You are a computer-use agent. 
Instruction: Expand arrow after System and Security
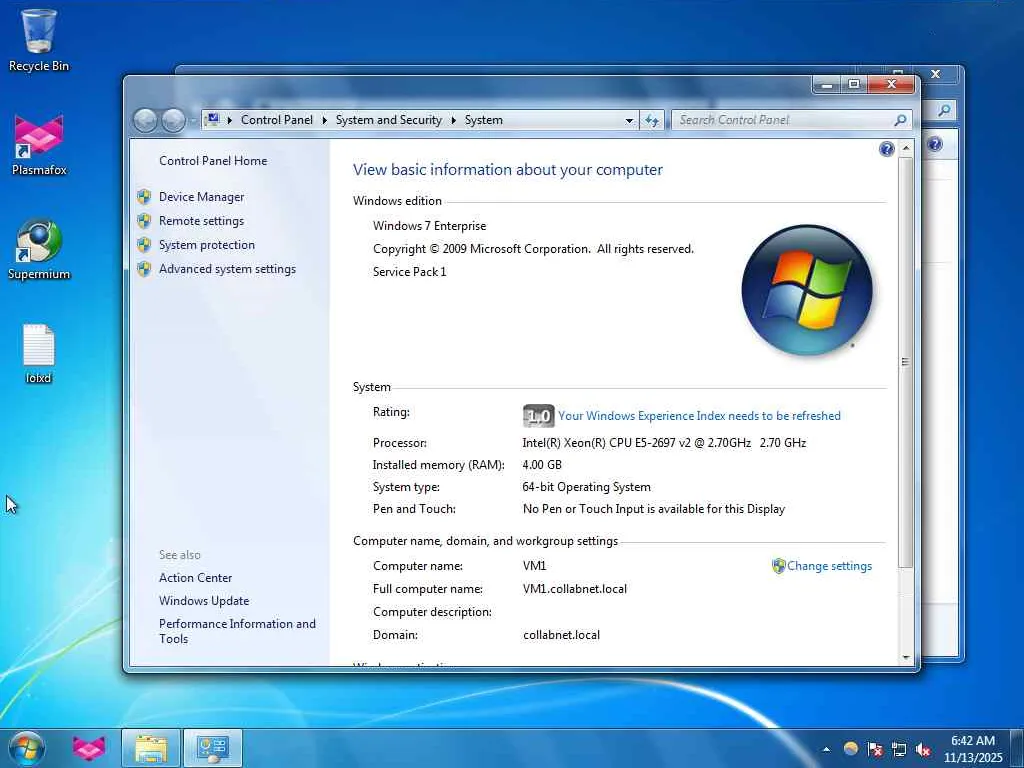tap(453, 120)
